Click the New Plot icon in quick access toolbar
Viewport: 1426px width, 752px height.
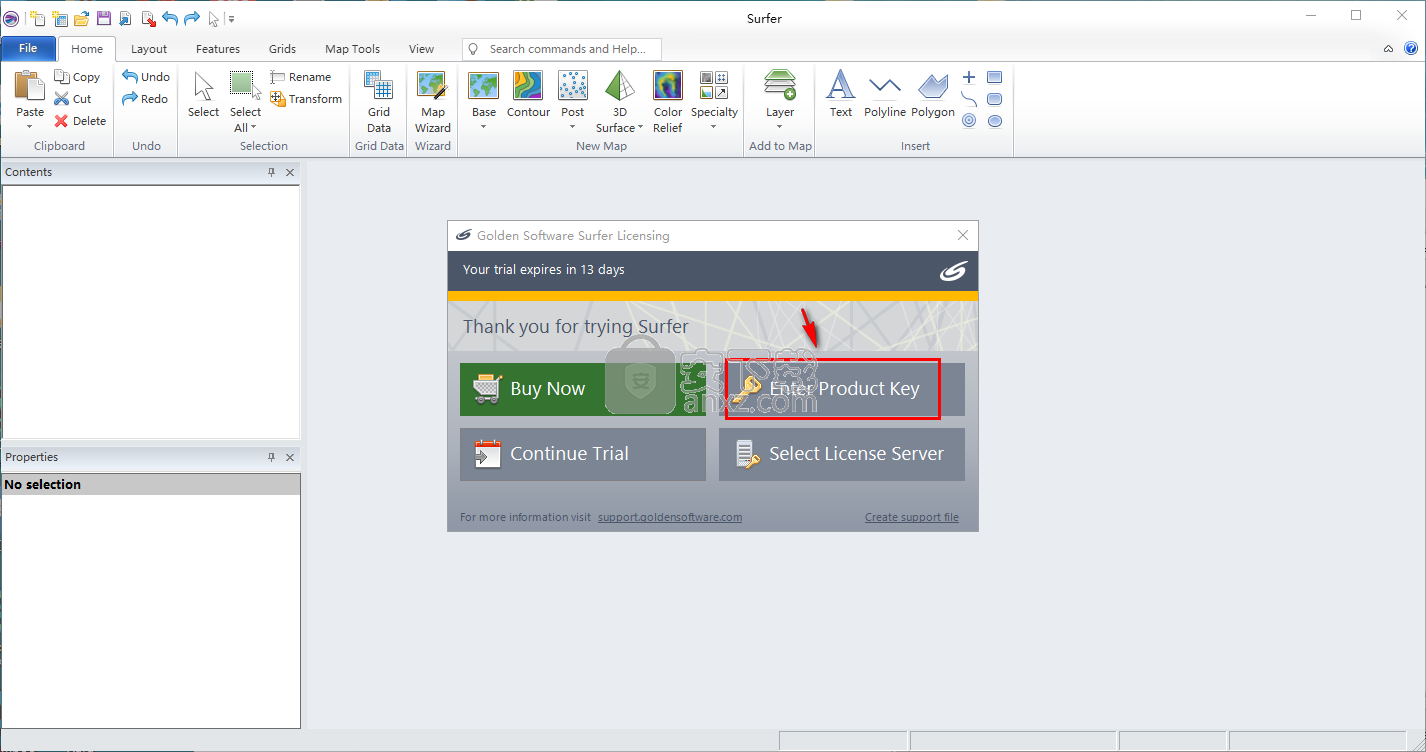click(37, 18)
